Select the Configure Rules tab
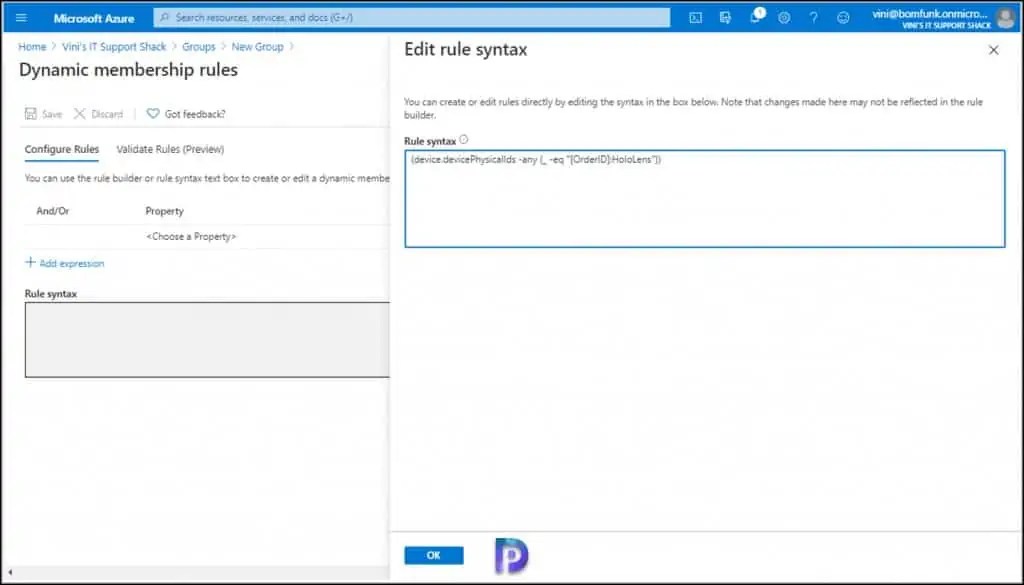Viewport: 1024px width, 585px height. [61, 148]
